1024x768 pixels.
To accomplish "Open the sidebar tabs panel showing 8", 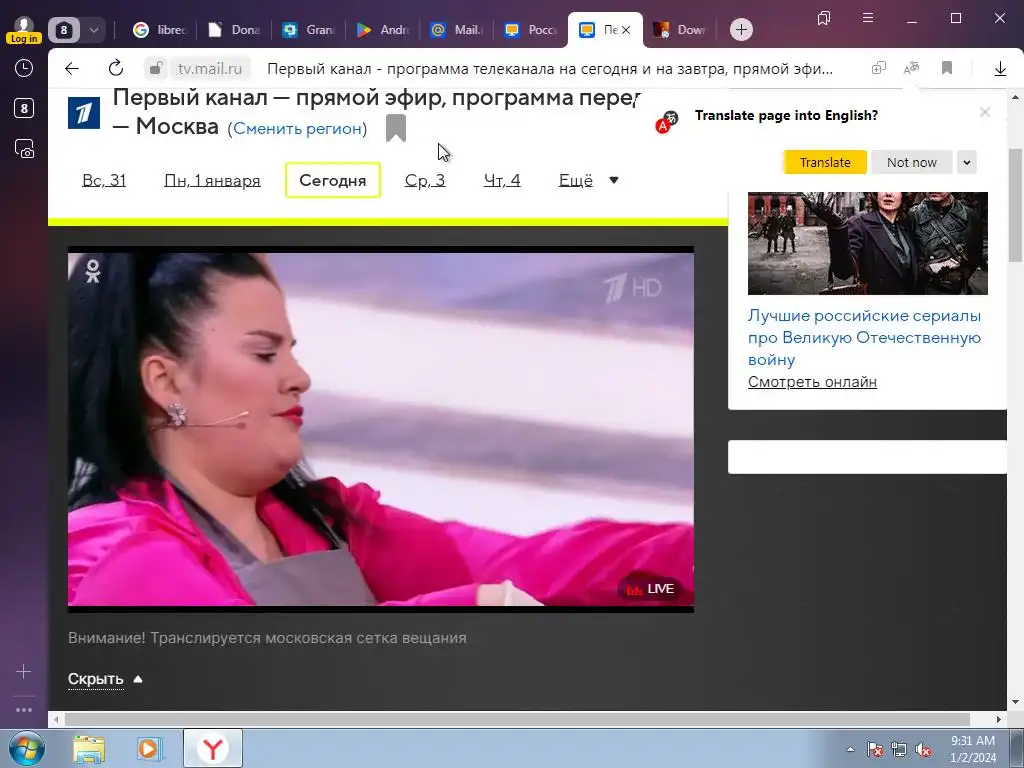I will coord(24,108).
